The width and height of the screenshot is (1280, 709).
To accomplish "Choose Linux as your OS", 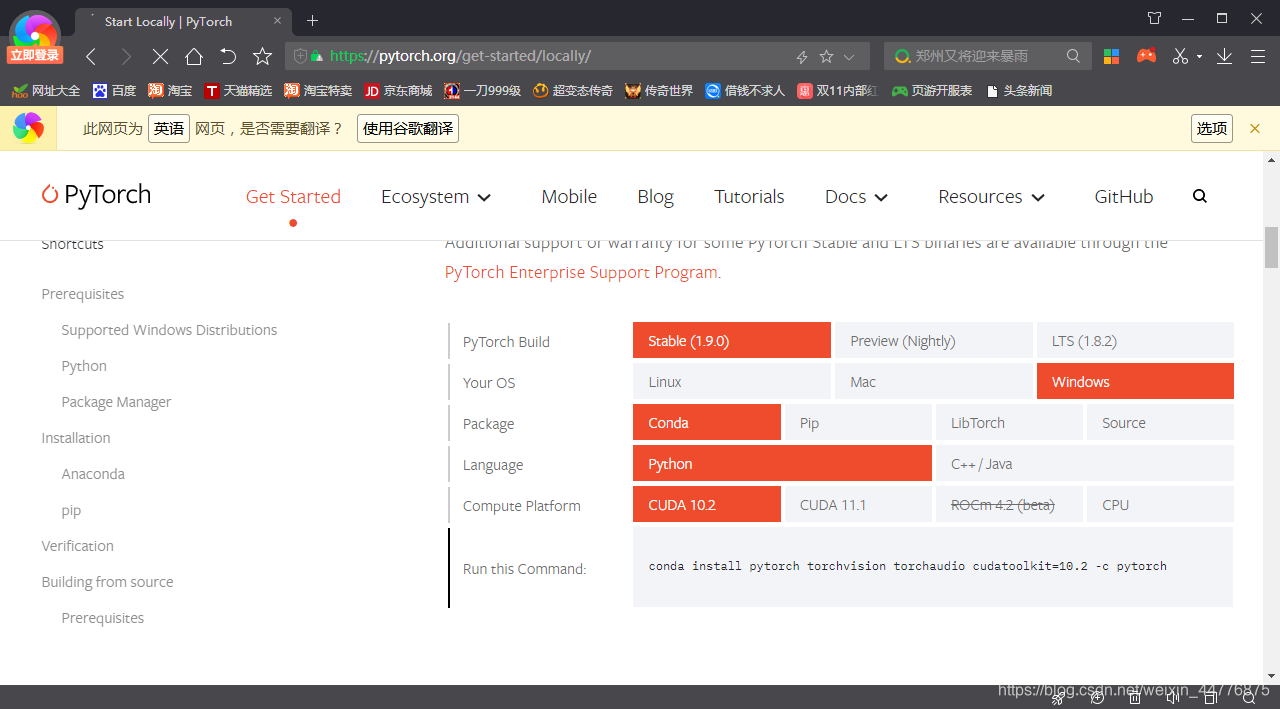I will click(732, 381).
